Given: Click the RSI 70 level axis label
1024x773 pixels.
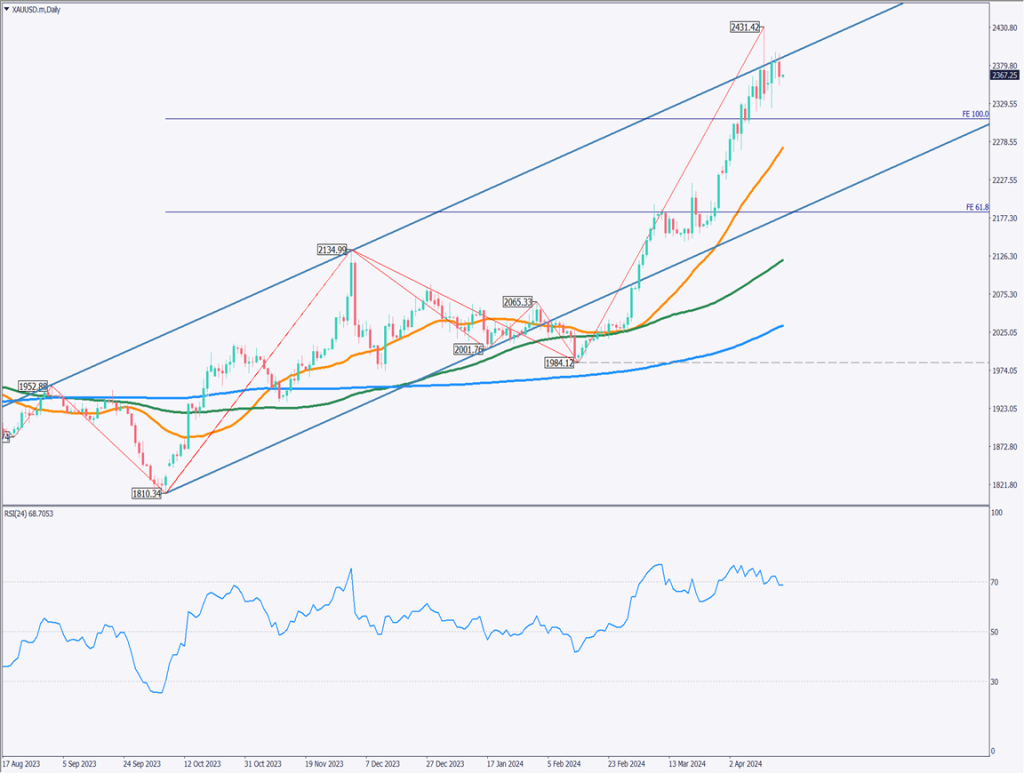Looking at the screenshot, I should click(996, 581).
